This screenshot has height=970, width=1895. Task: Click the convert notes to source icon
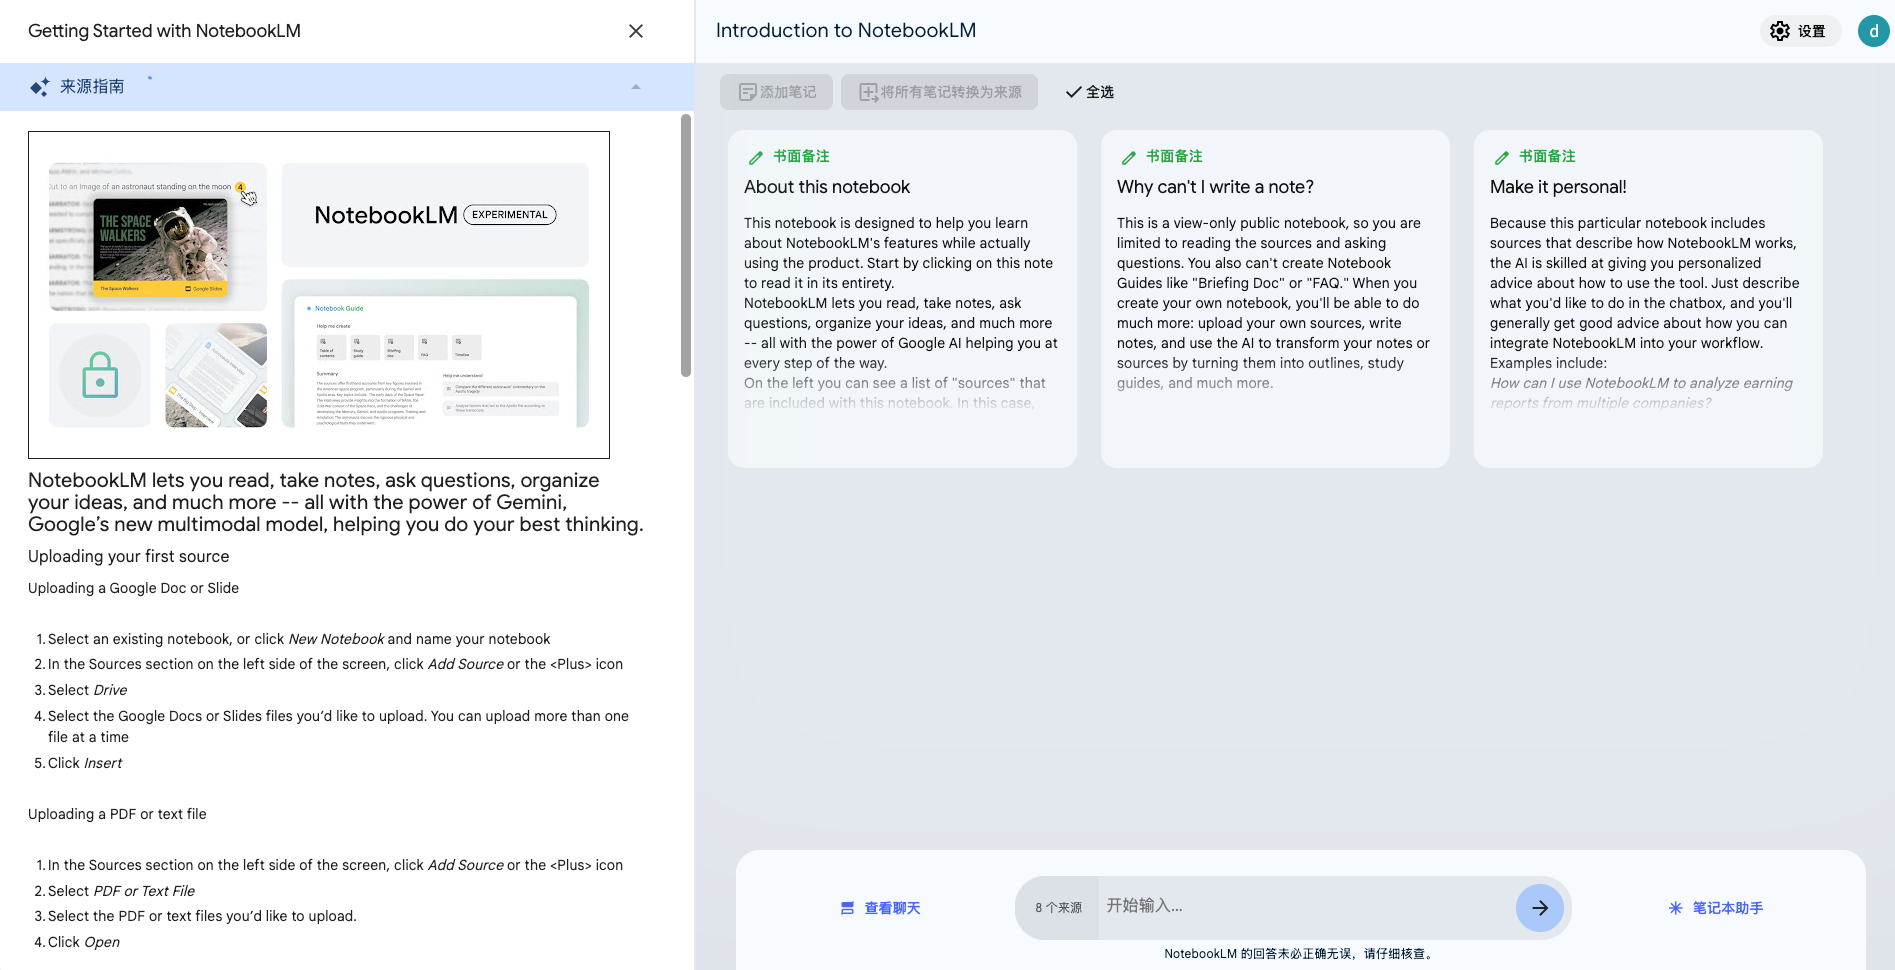pyautogui.click(x=868, y=92)
